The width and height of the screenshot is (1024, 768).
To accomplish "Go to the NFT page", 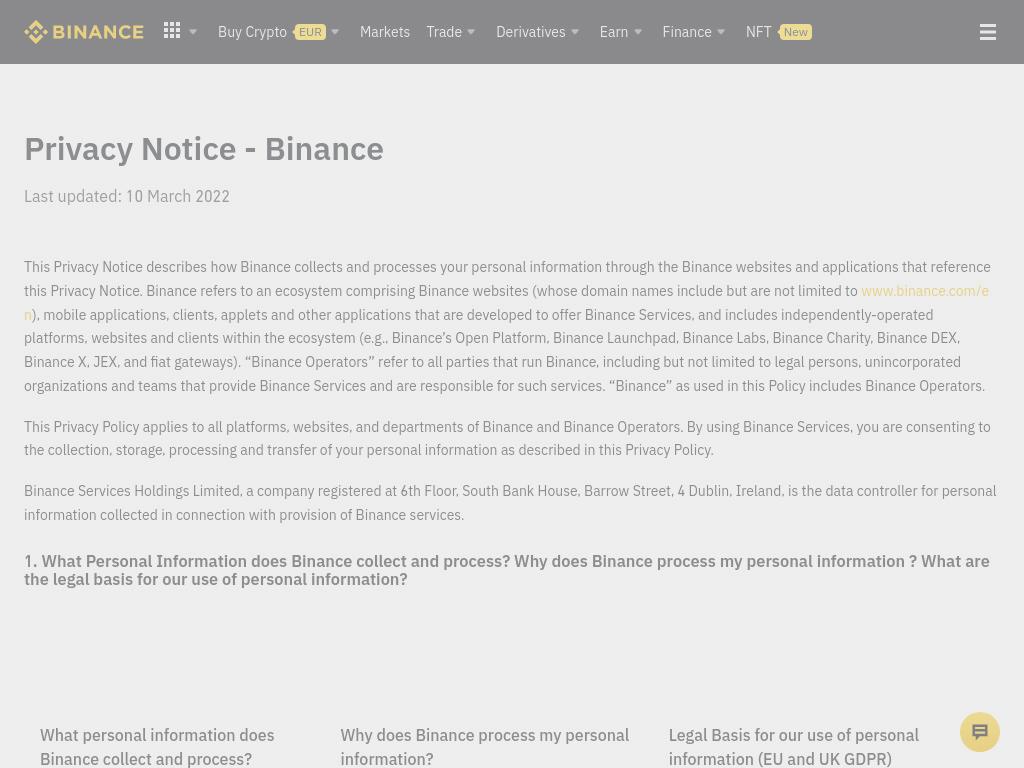I will point(758,32).
